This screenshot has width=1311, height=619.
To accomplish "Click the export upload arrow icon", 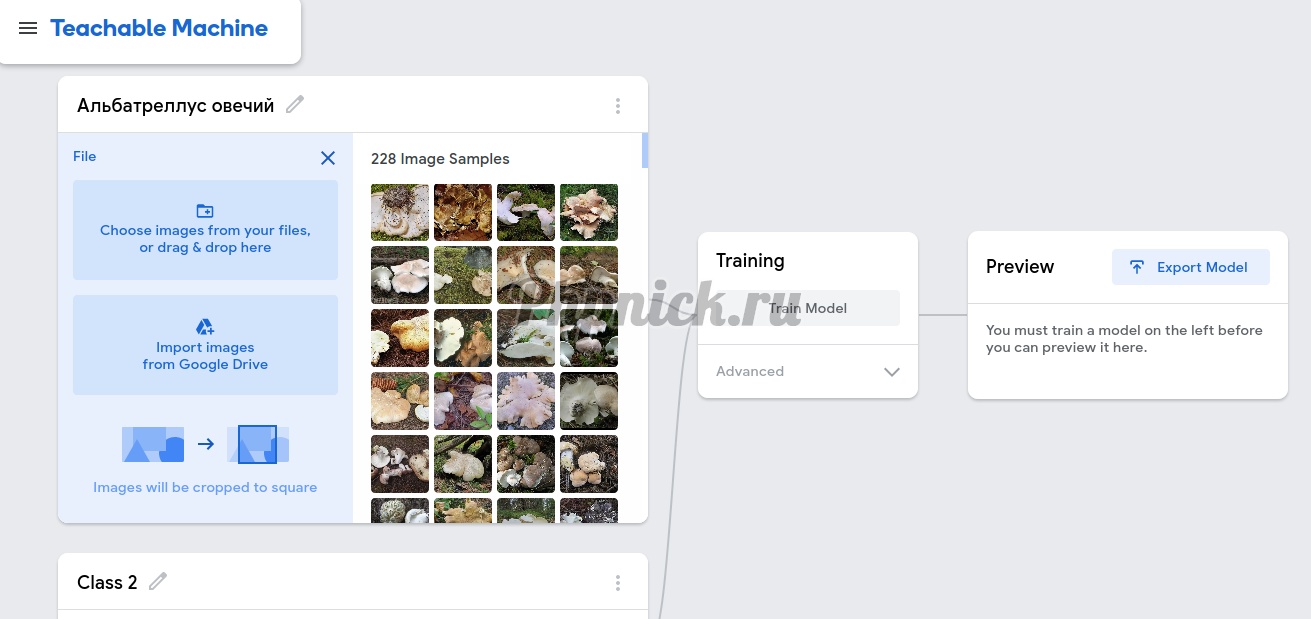I will (x=1137, y=267).
